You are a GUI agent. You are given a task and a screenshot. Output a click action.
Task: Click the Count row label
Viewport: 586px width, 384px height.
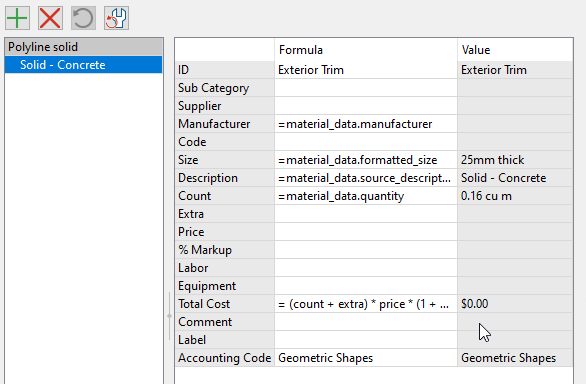[225, 196]
